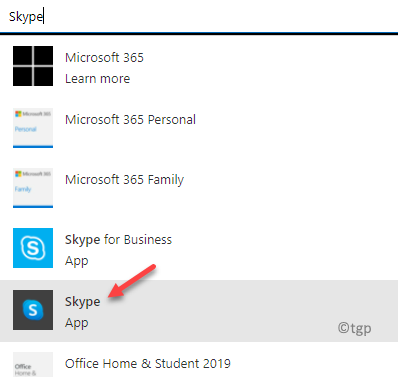Click the Microsoft 365 Family thumbnail

point(33,188)
